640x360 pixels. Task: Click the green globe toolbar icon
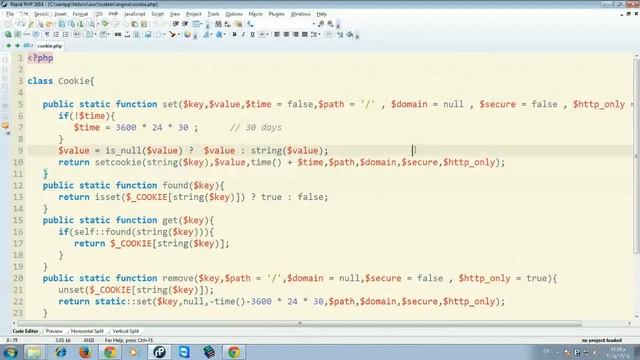8,35
